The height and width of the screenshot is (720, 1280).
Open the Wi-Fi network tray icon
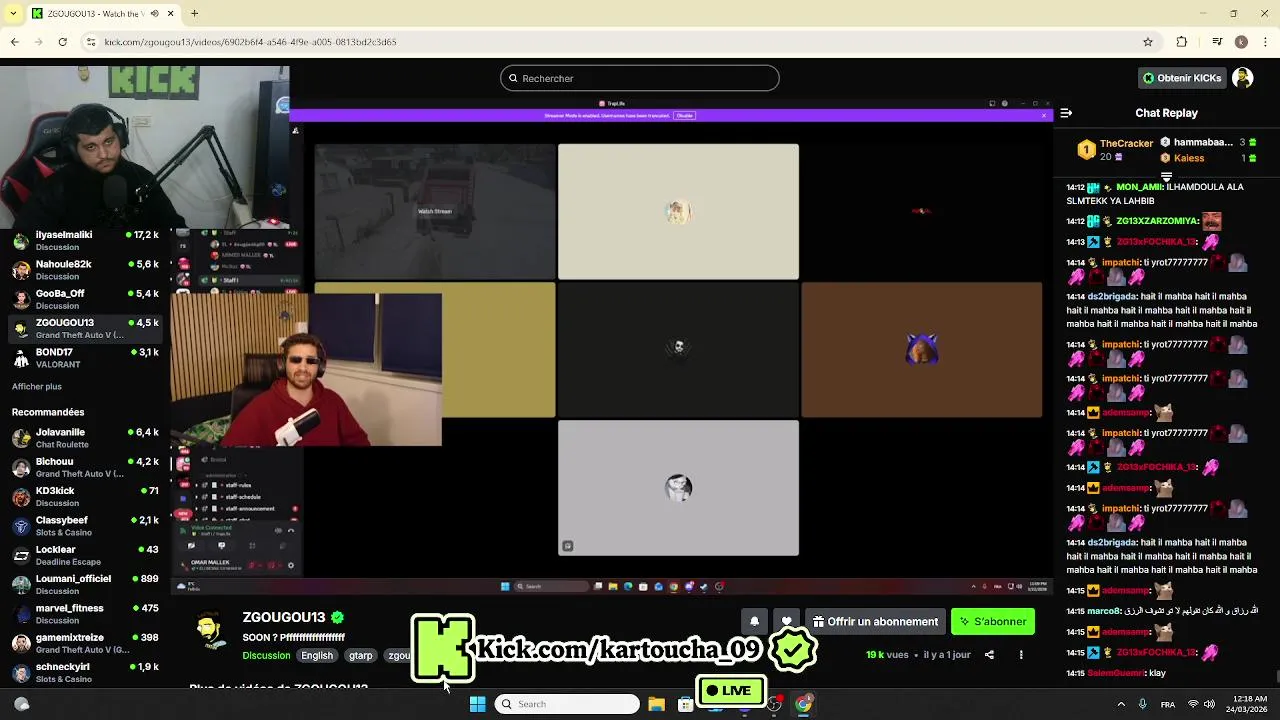click(1193, 704)
